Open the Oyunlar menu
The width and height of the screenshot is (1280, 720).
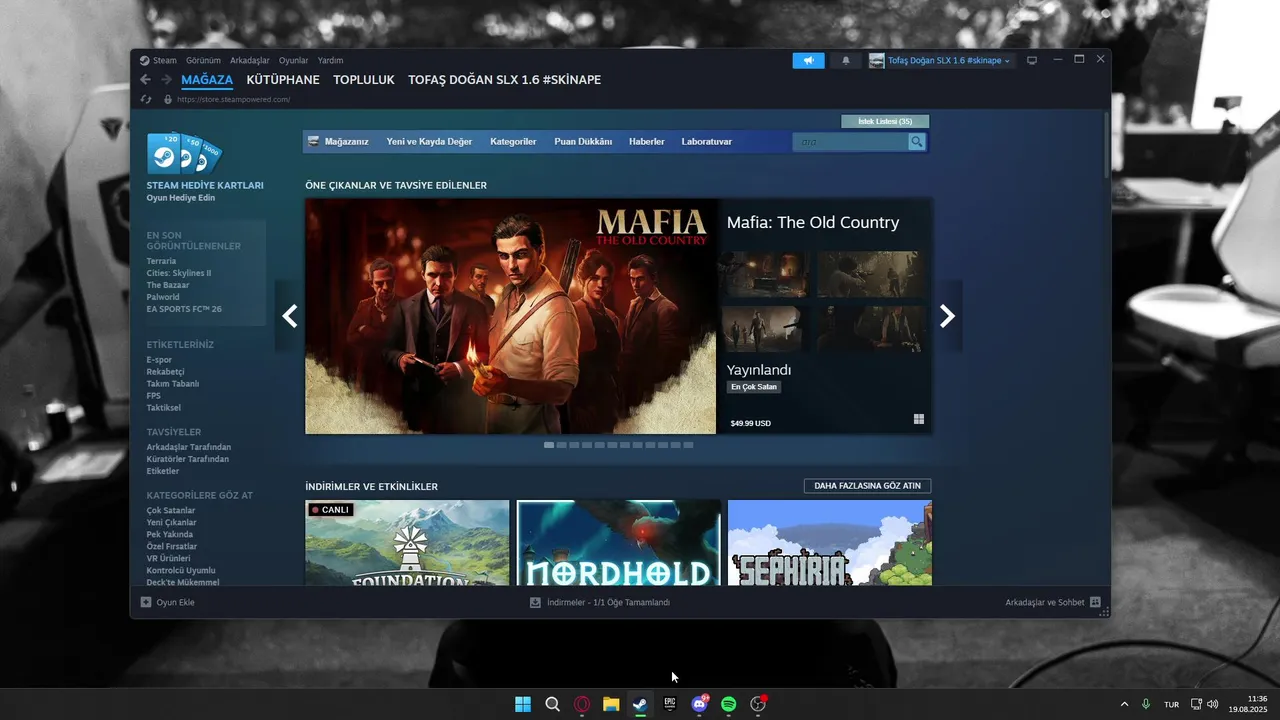[x=294, y=61]
